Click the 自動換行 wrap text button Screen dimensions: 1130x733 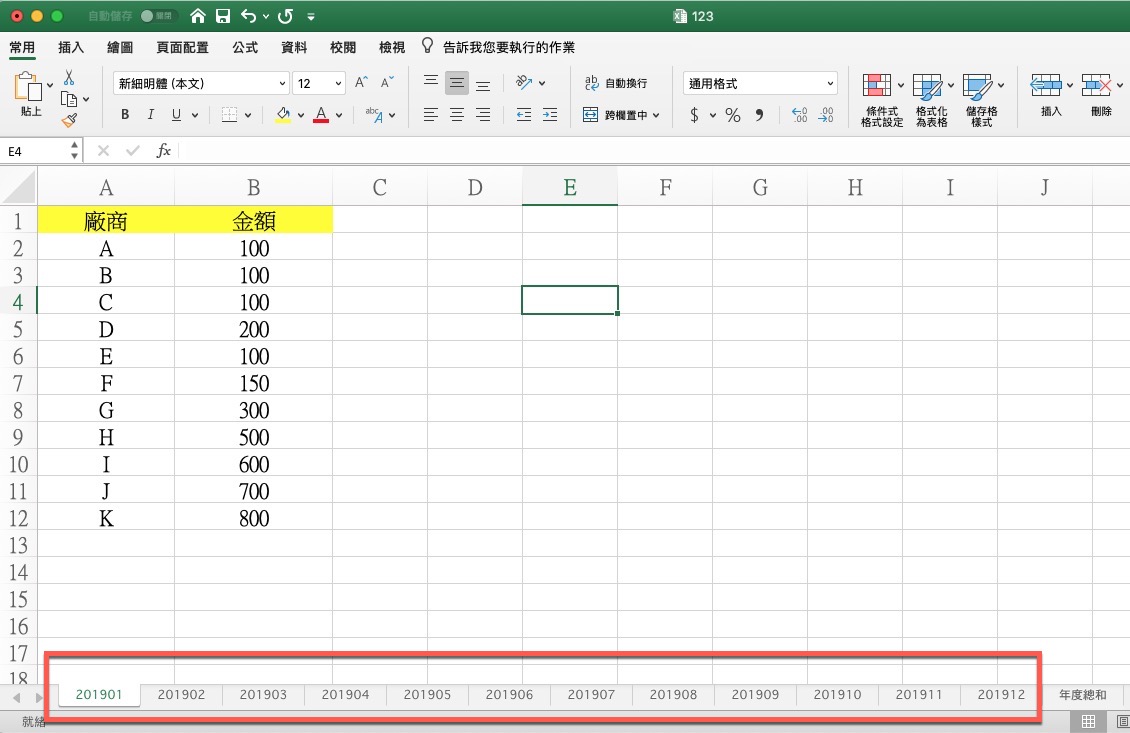616,83
